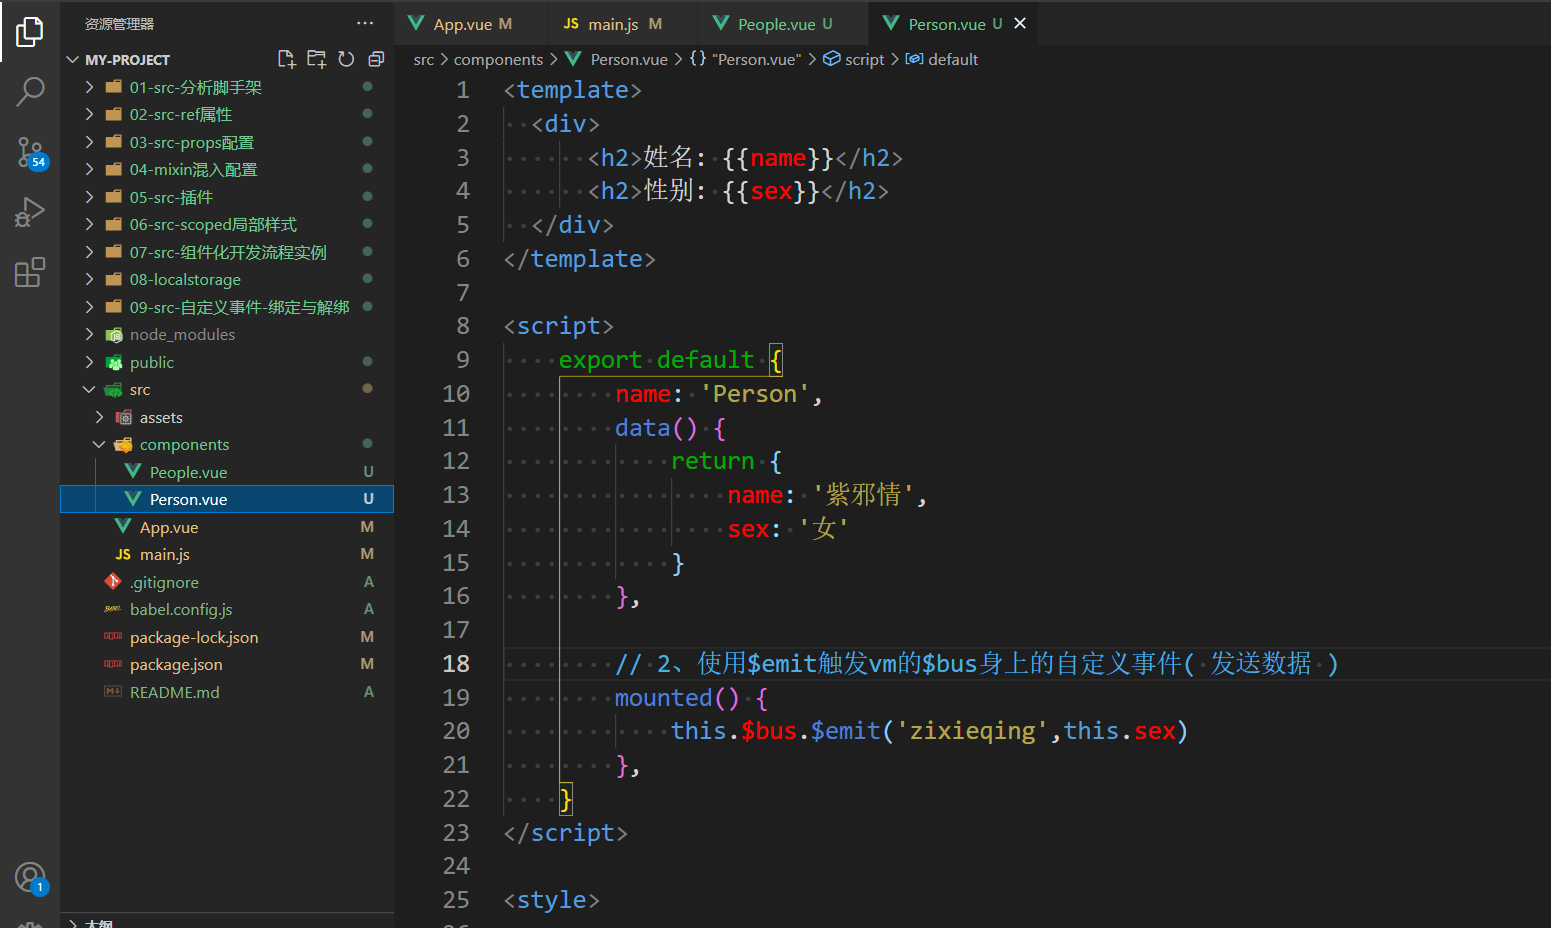Image resolution: width=1551 pixels, height=928 pixels.
Task: Open main.js in the file tree
Action: click(227, 554)
